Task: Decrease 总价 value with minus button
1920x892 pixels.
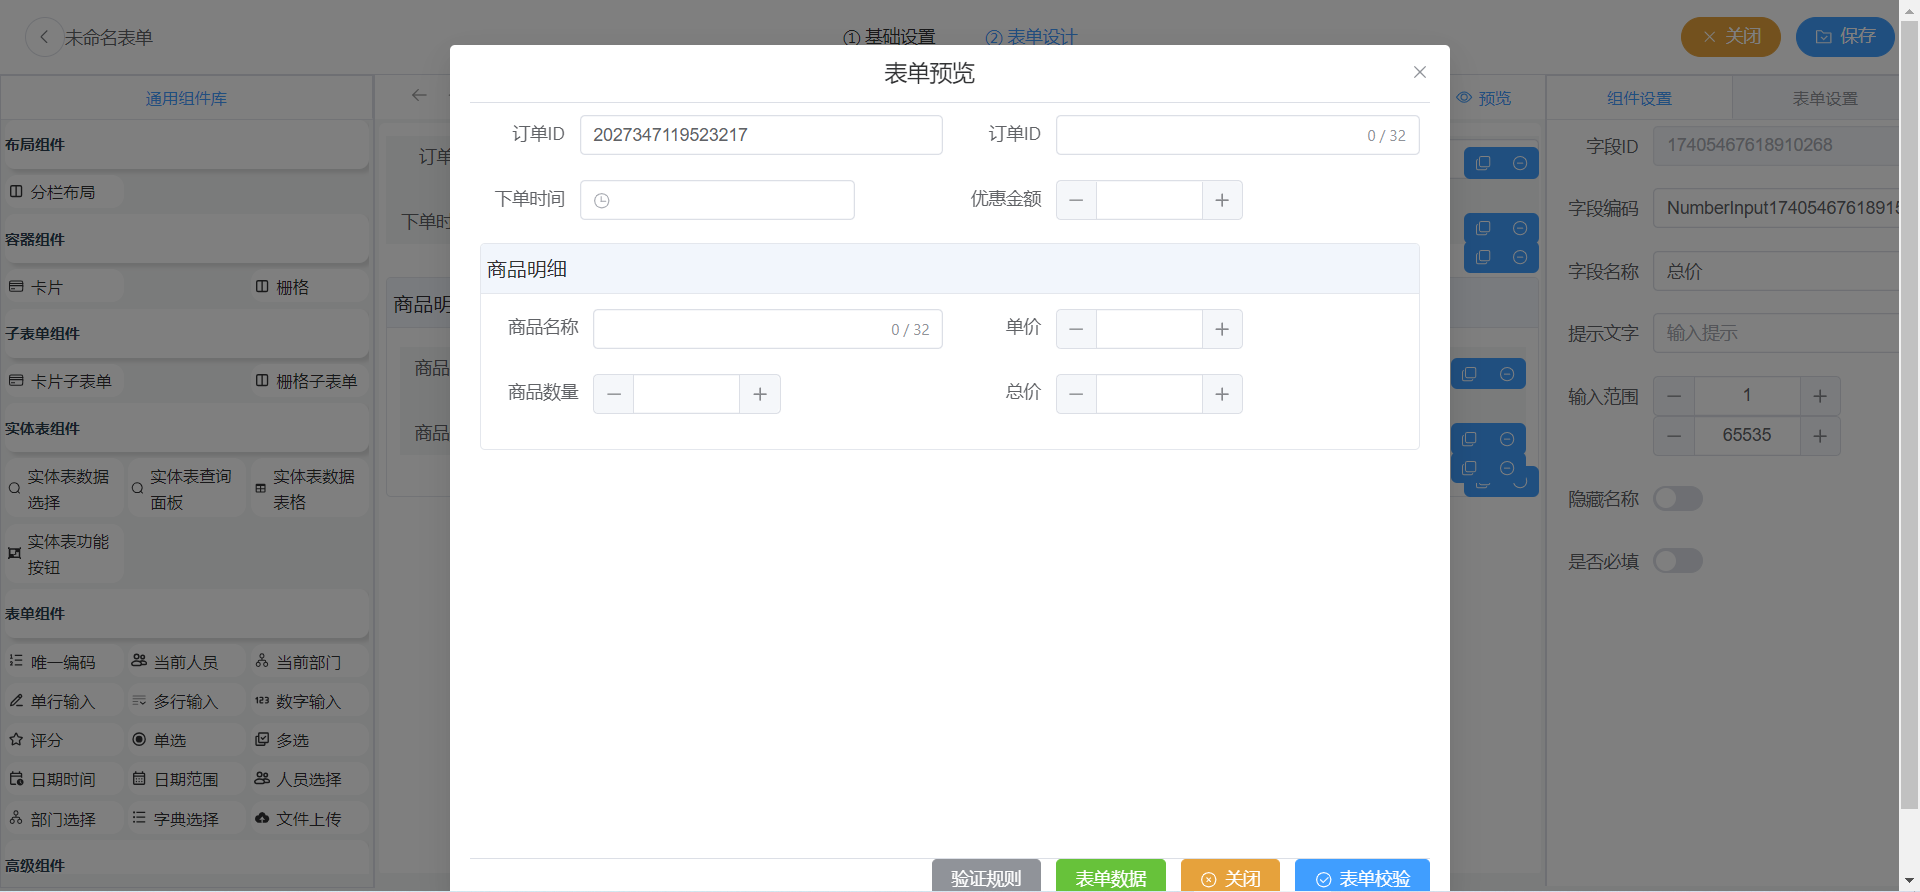Action: (x=1076, y=394)
